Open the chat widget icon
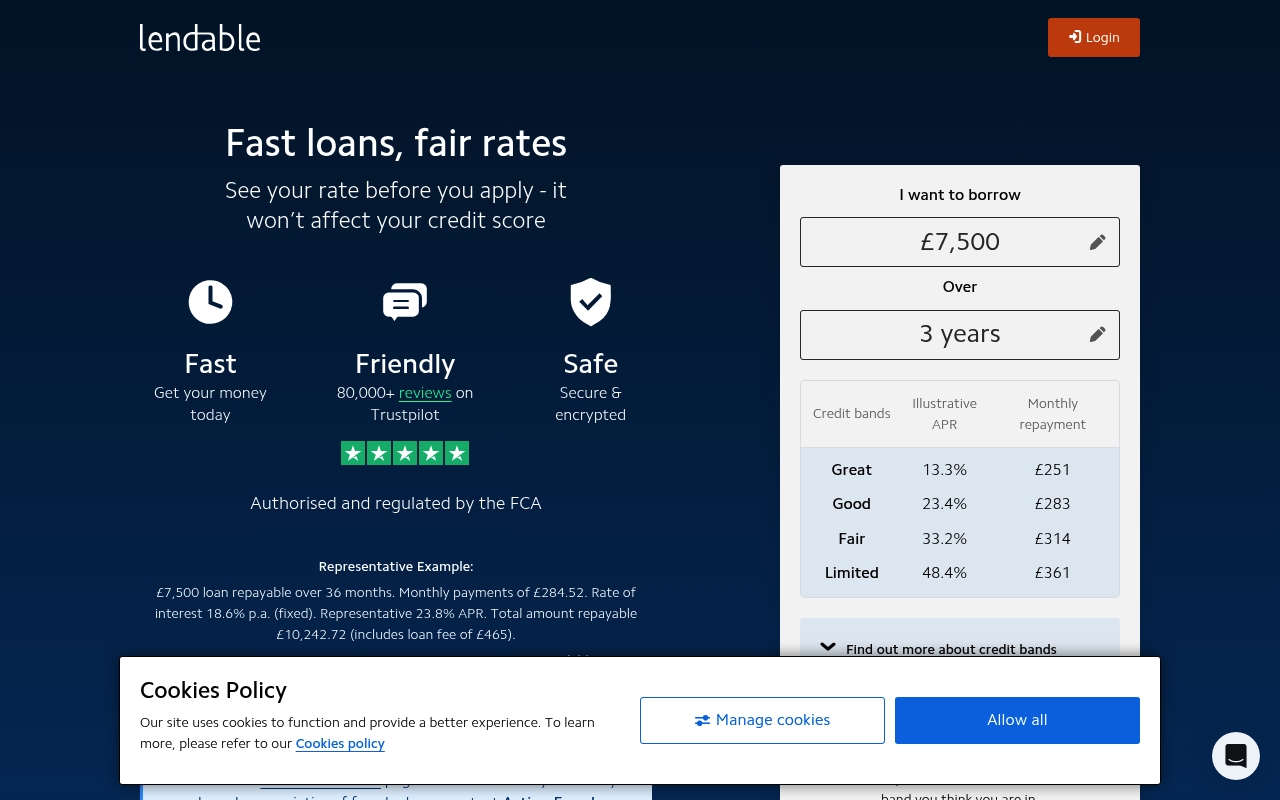 click(x=1235, y=755)
